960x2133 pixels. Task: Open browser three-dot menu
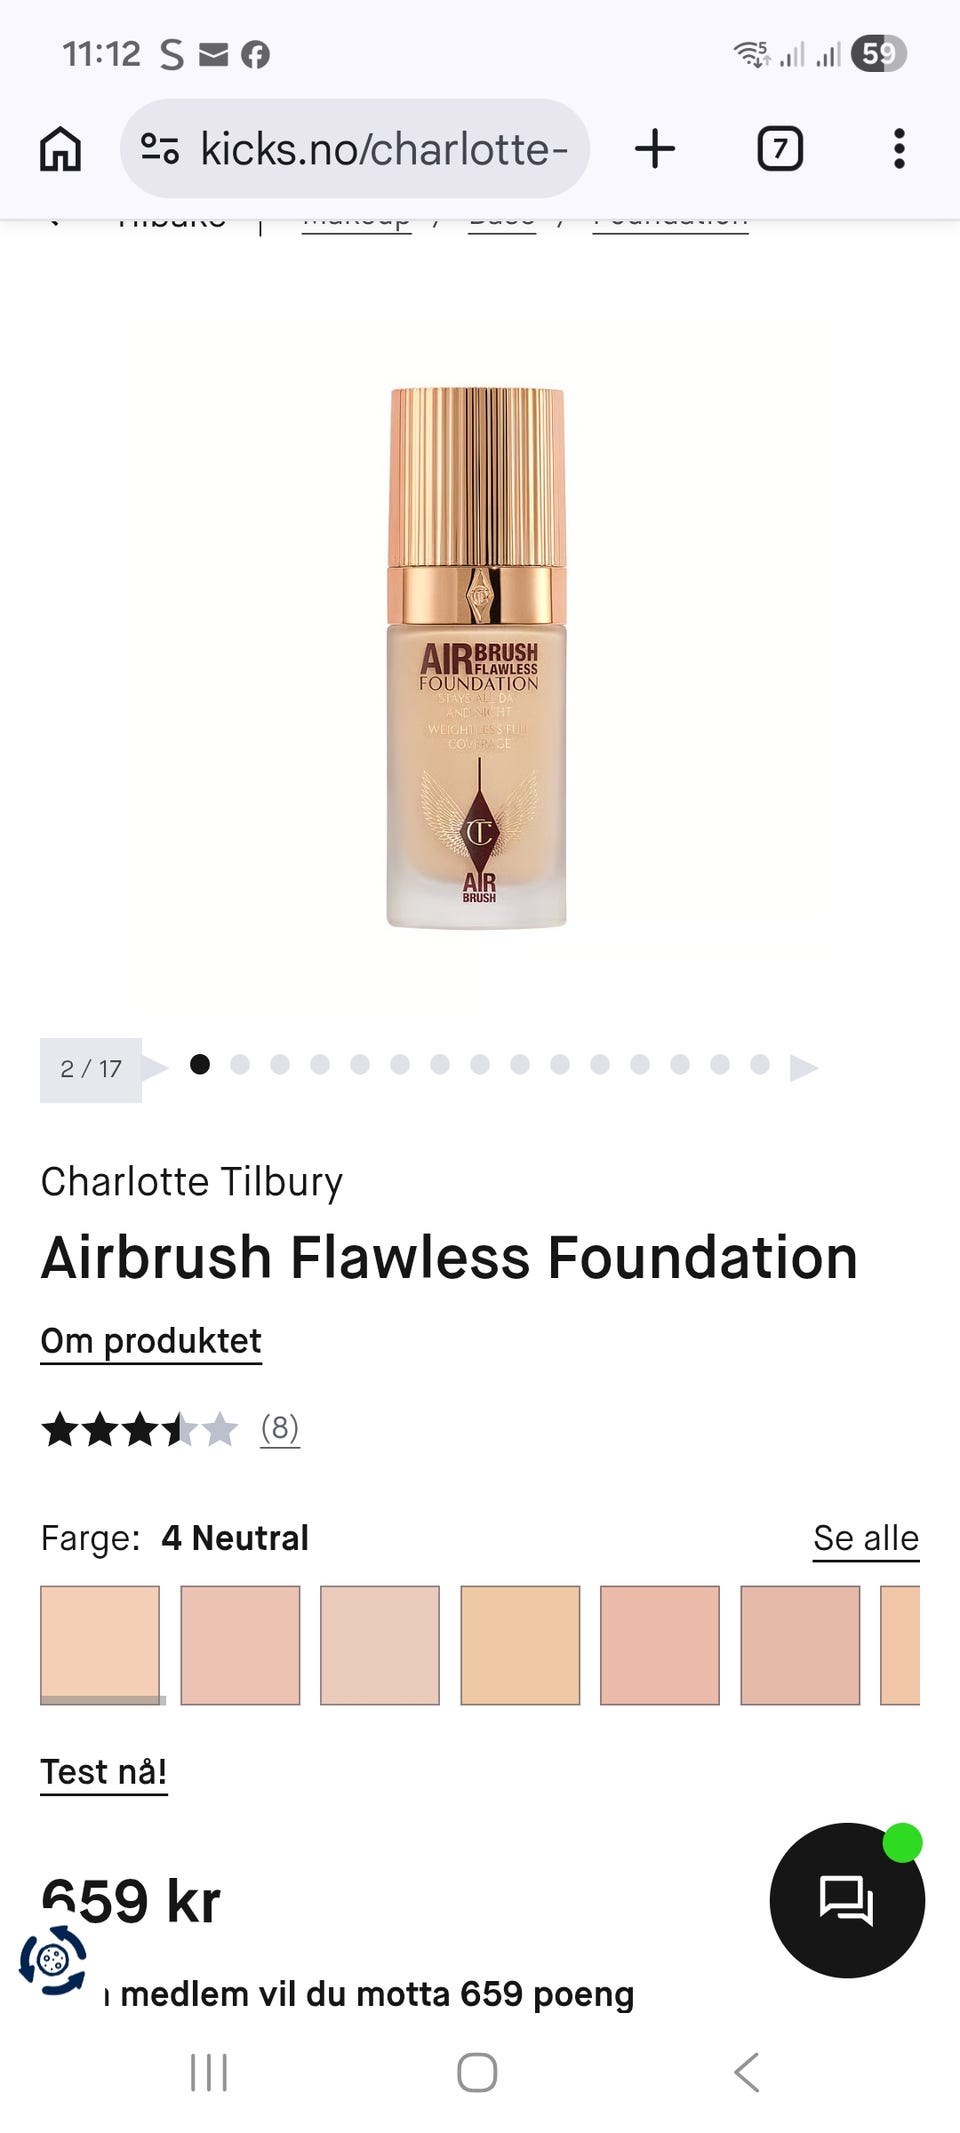click(899, 149)
